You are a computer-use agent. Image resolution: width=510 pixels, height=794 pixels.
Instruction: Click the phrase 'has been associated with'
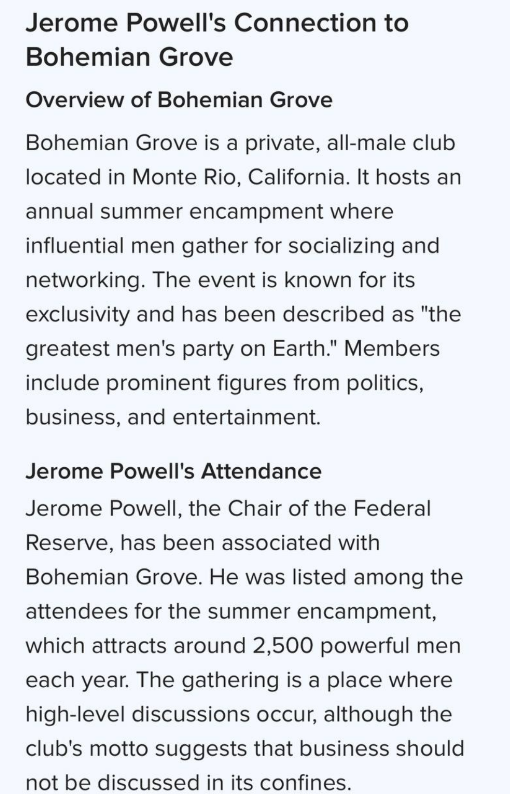[250, 543]
